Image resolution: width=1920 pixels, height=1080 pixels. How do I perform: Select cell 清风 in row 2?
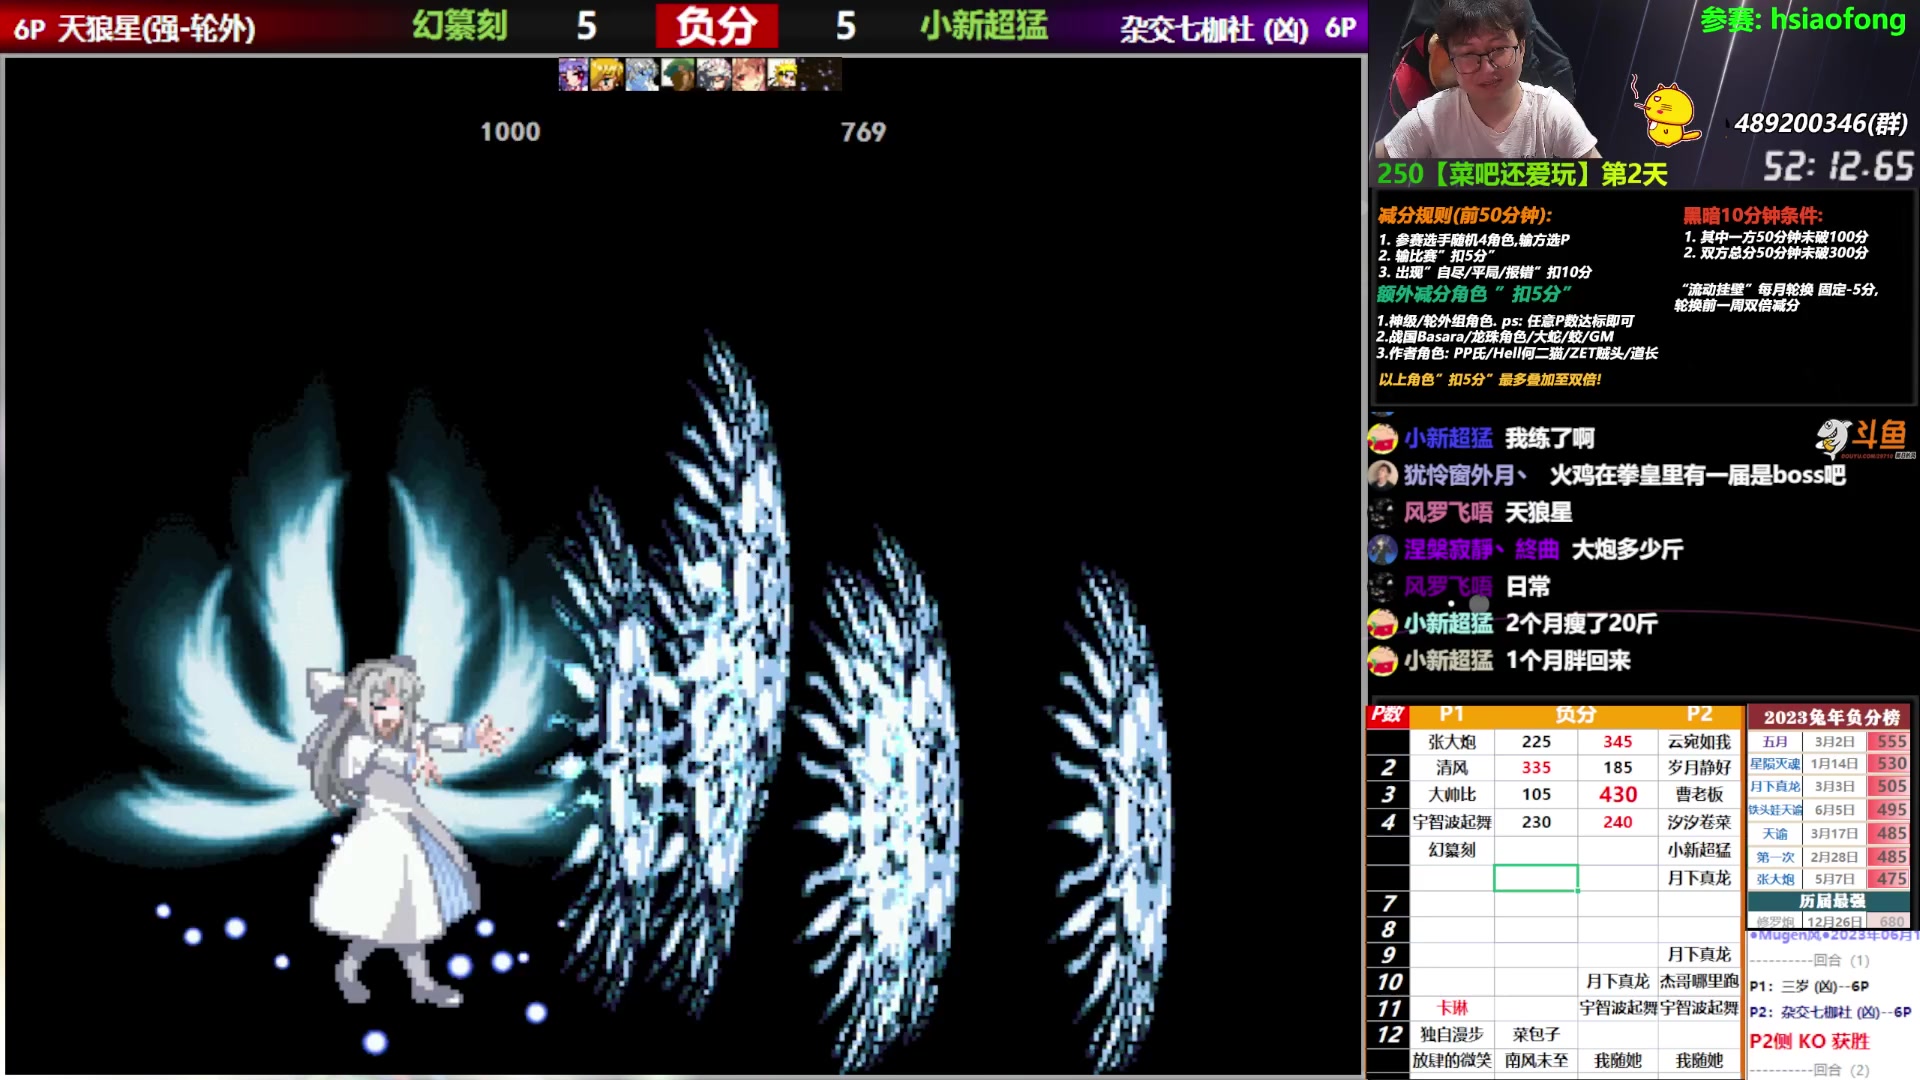pyautogui.click(x=1452, y=768)
